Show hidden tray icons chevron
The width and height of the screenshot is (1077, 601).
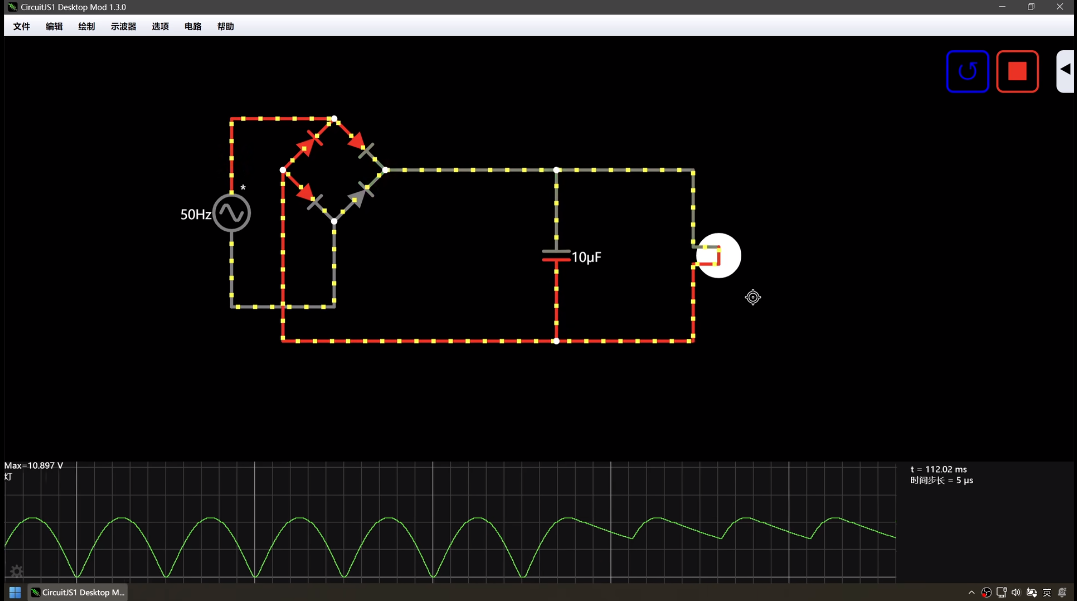[971, 593]
